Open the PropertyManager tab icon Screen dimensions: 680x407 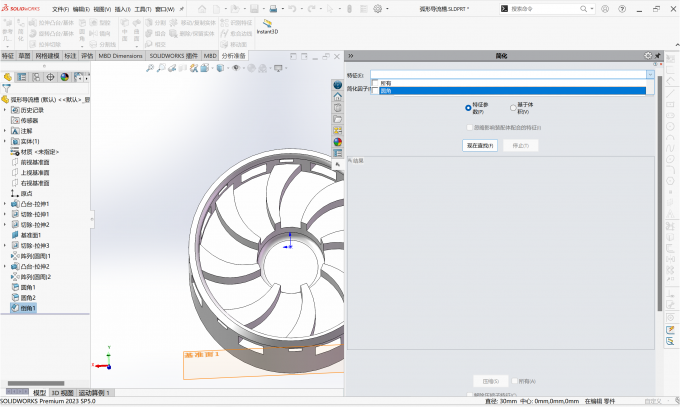click(x=22, y=77)
